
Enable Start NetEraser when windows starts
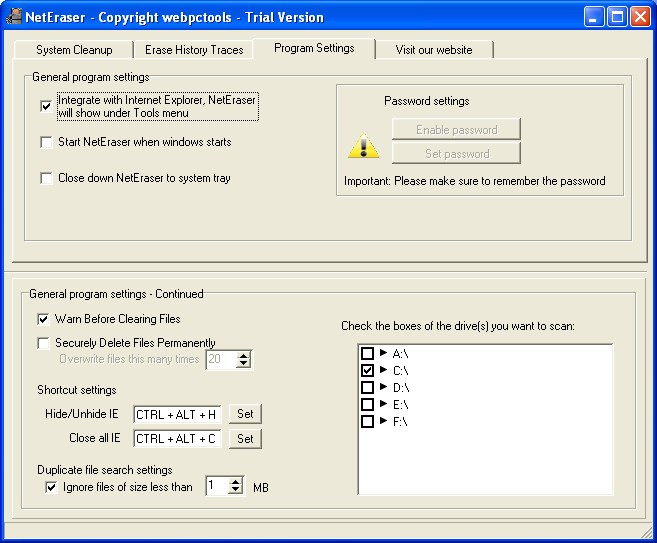(x=46, y=142)
